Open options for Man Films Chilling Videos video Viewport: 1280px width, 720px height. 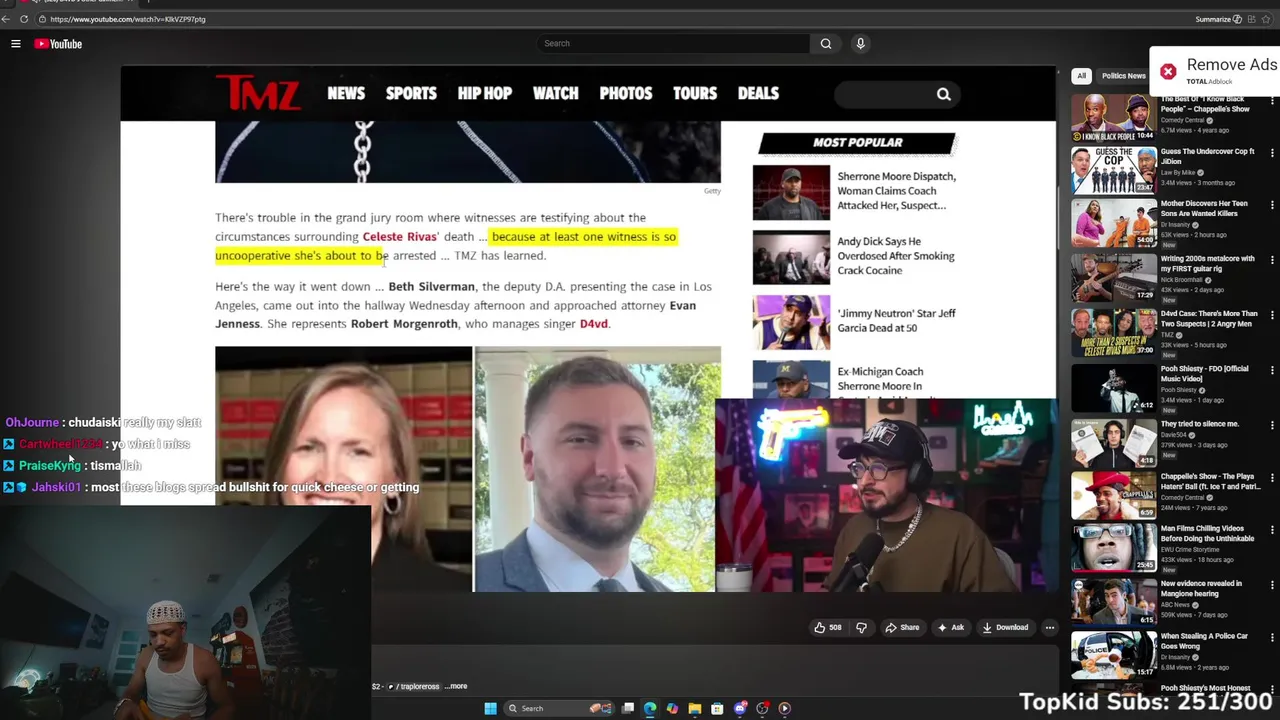(x=1272, y=530)
